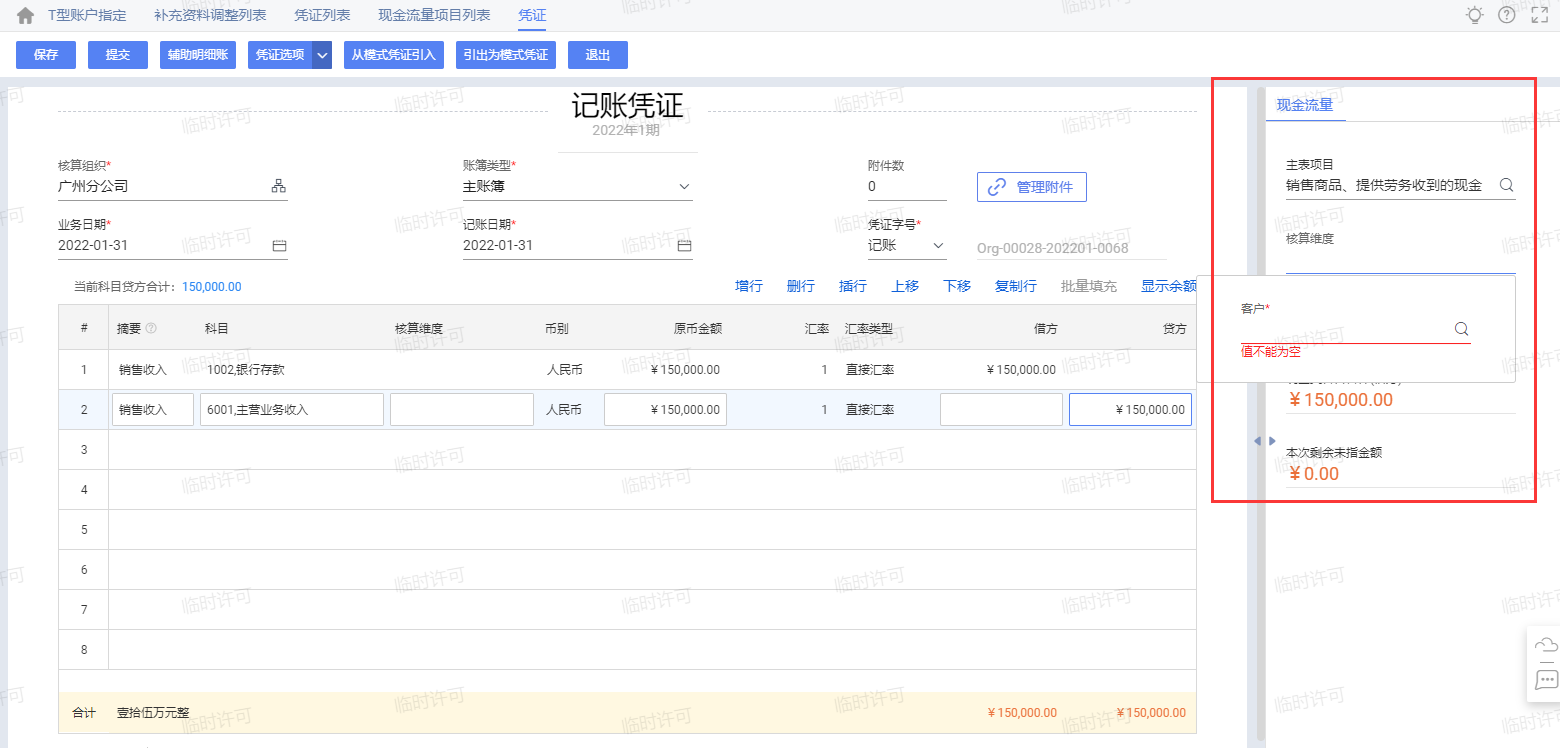The height and width of the screenshot is (748, 1560).
Task: Click the 批量填充 link
Action: (x=1089, y=286)
